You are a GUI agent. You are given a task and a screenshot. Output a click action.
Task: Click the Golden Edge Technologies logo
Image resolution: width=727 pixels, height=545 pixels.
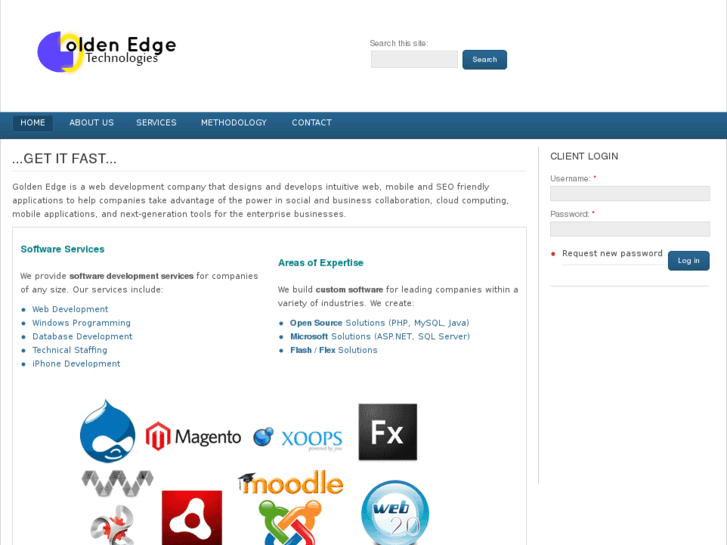pyautogui.click(x=107, y=51)
